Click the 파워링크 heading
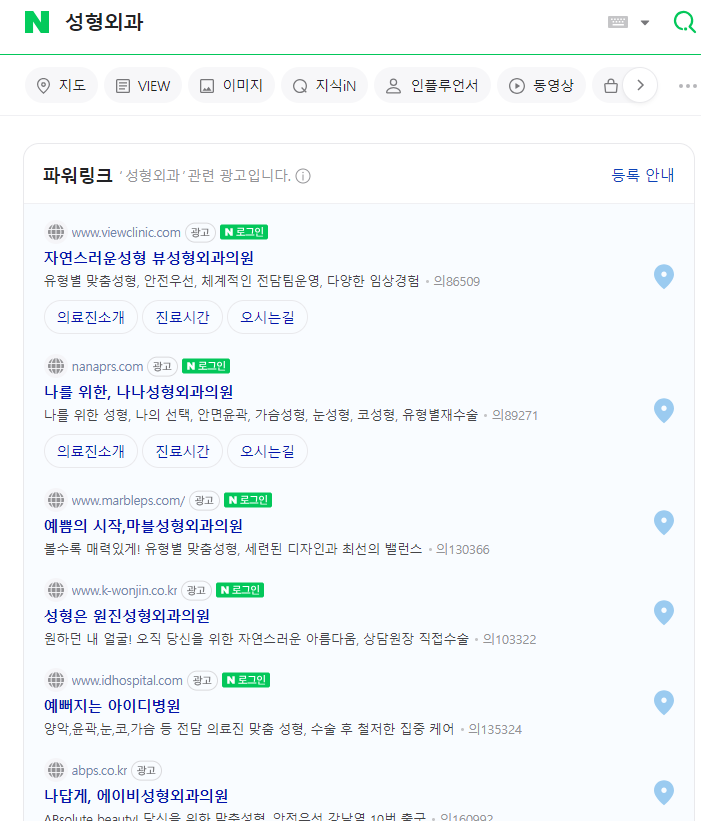 coord(77,175)
